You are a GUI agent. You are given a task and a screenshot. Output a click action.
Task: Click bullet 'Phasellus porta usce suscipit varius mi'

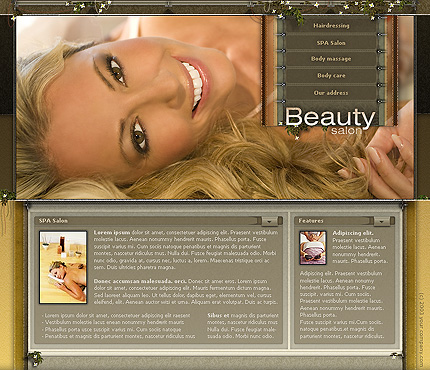(x=112, y=329)
